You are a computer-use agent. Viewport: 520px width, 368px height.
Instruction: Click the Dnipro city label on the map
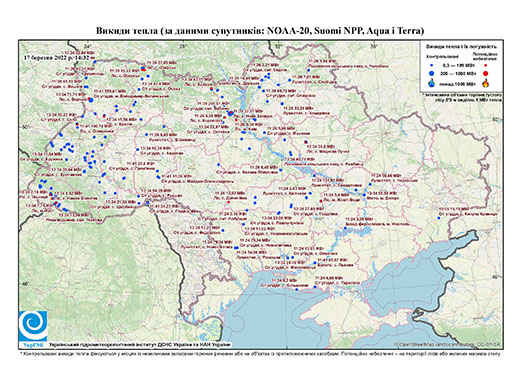(x=383, y=198)
